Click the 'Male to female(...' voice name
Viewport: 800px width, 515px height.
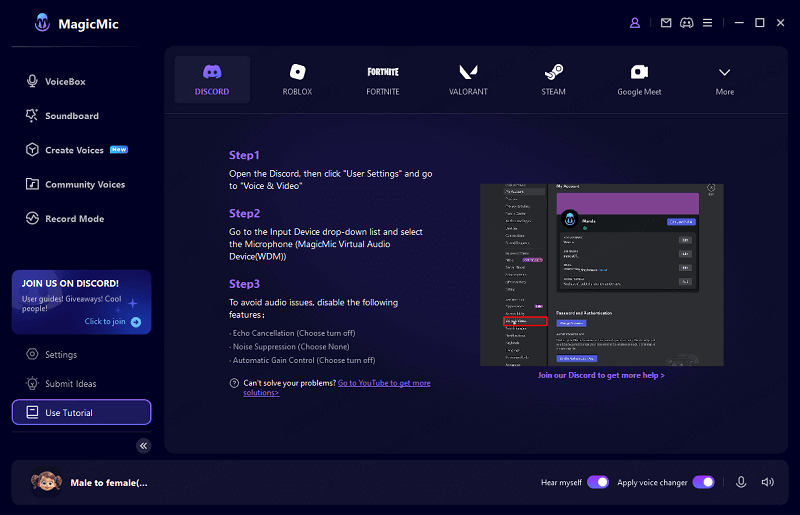coord(109,483)
